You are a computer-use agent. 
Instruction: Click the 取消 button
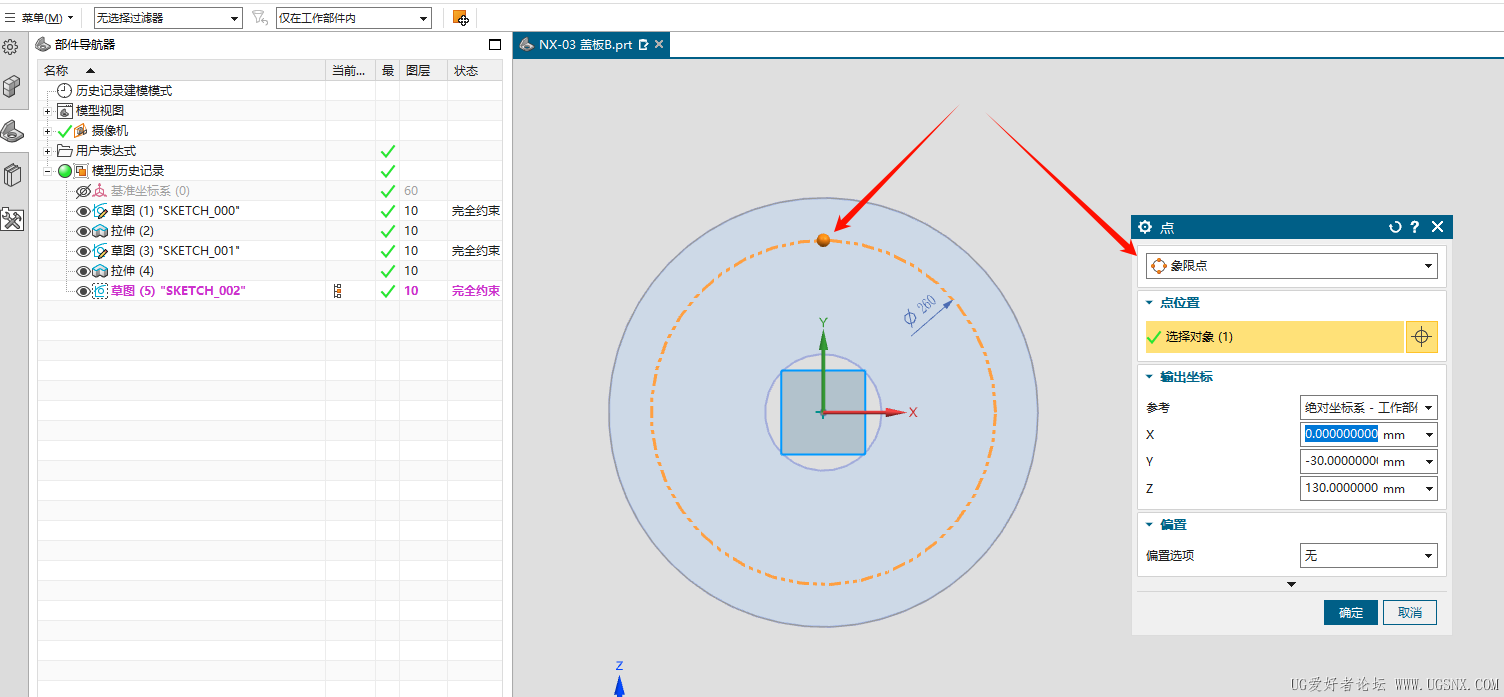point(1409,612)
